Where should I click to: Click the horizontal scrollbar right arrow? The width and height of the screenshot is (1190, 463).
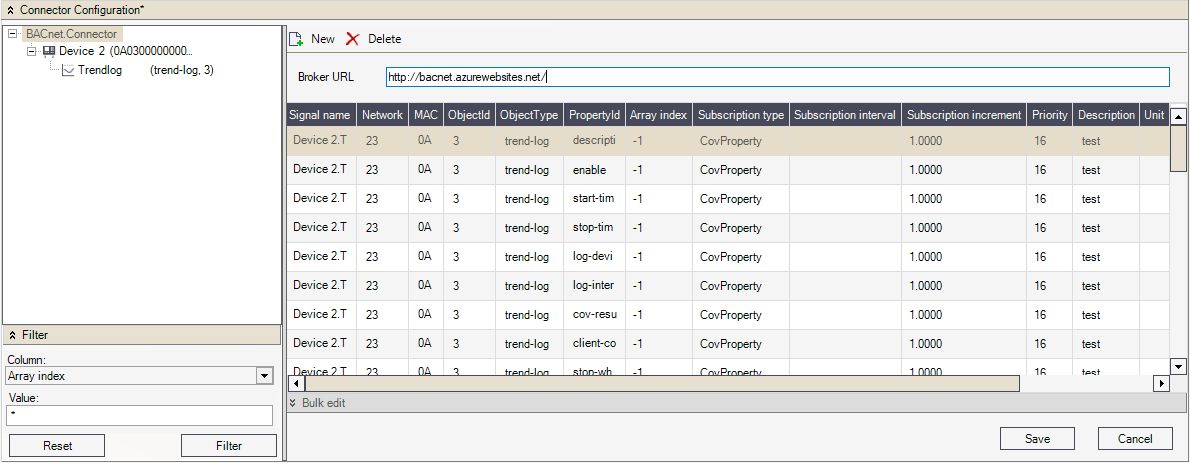[x=1161, y=383]
